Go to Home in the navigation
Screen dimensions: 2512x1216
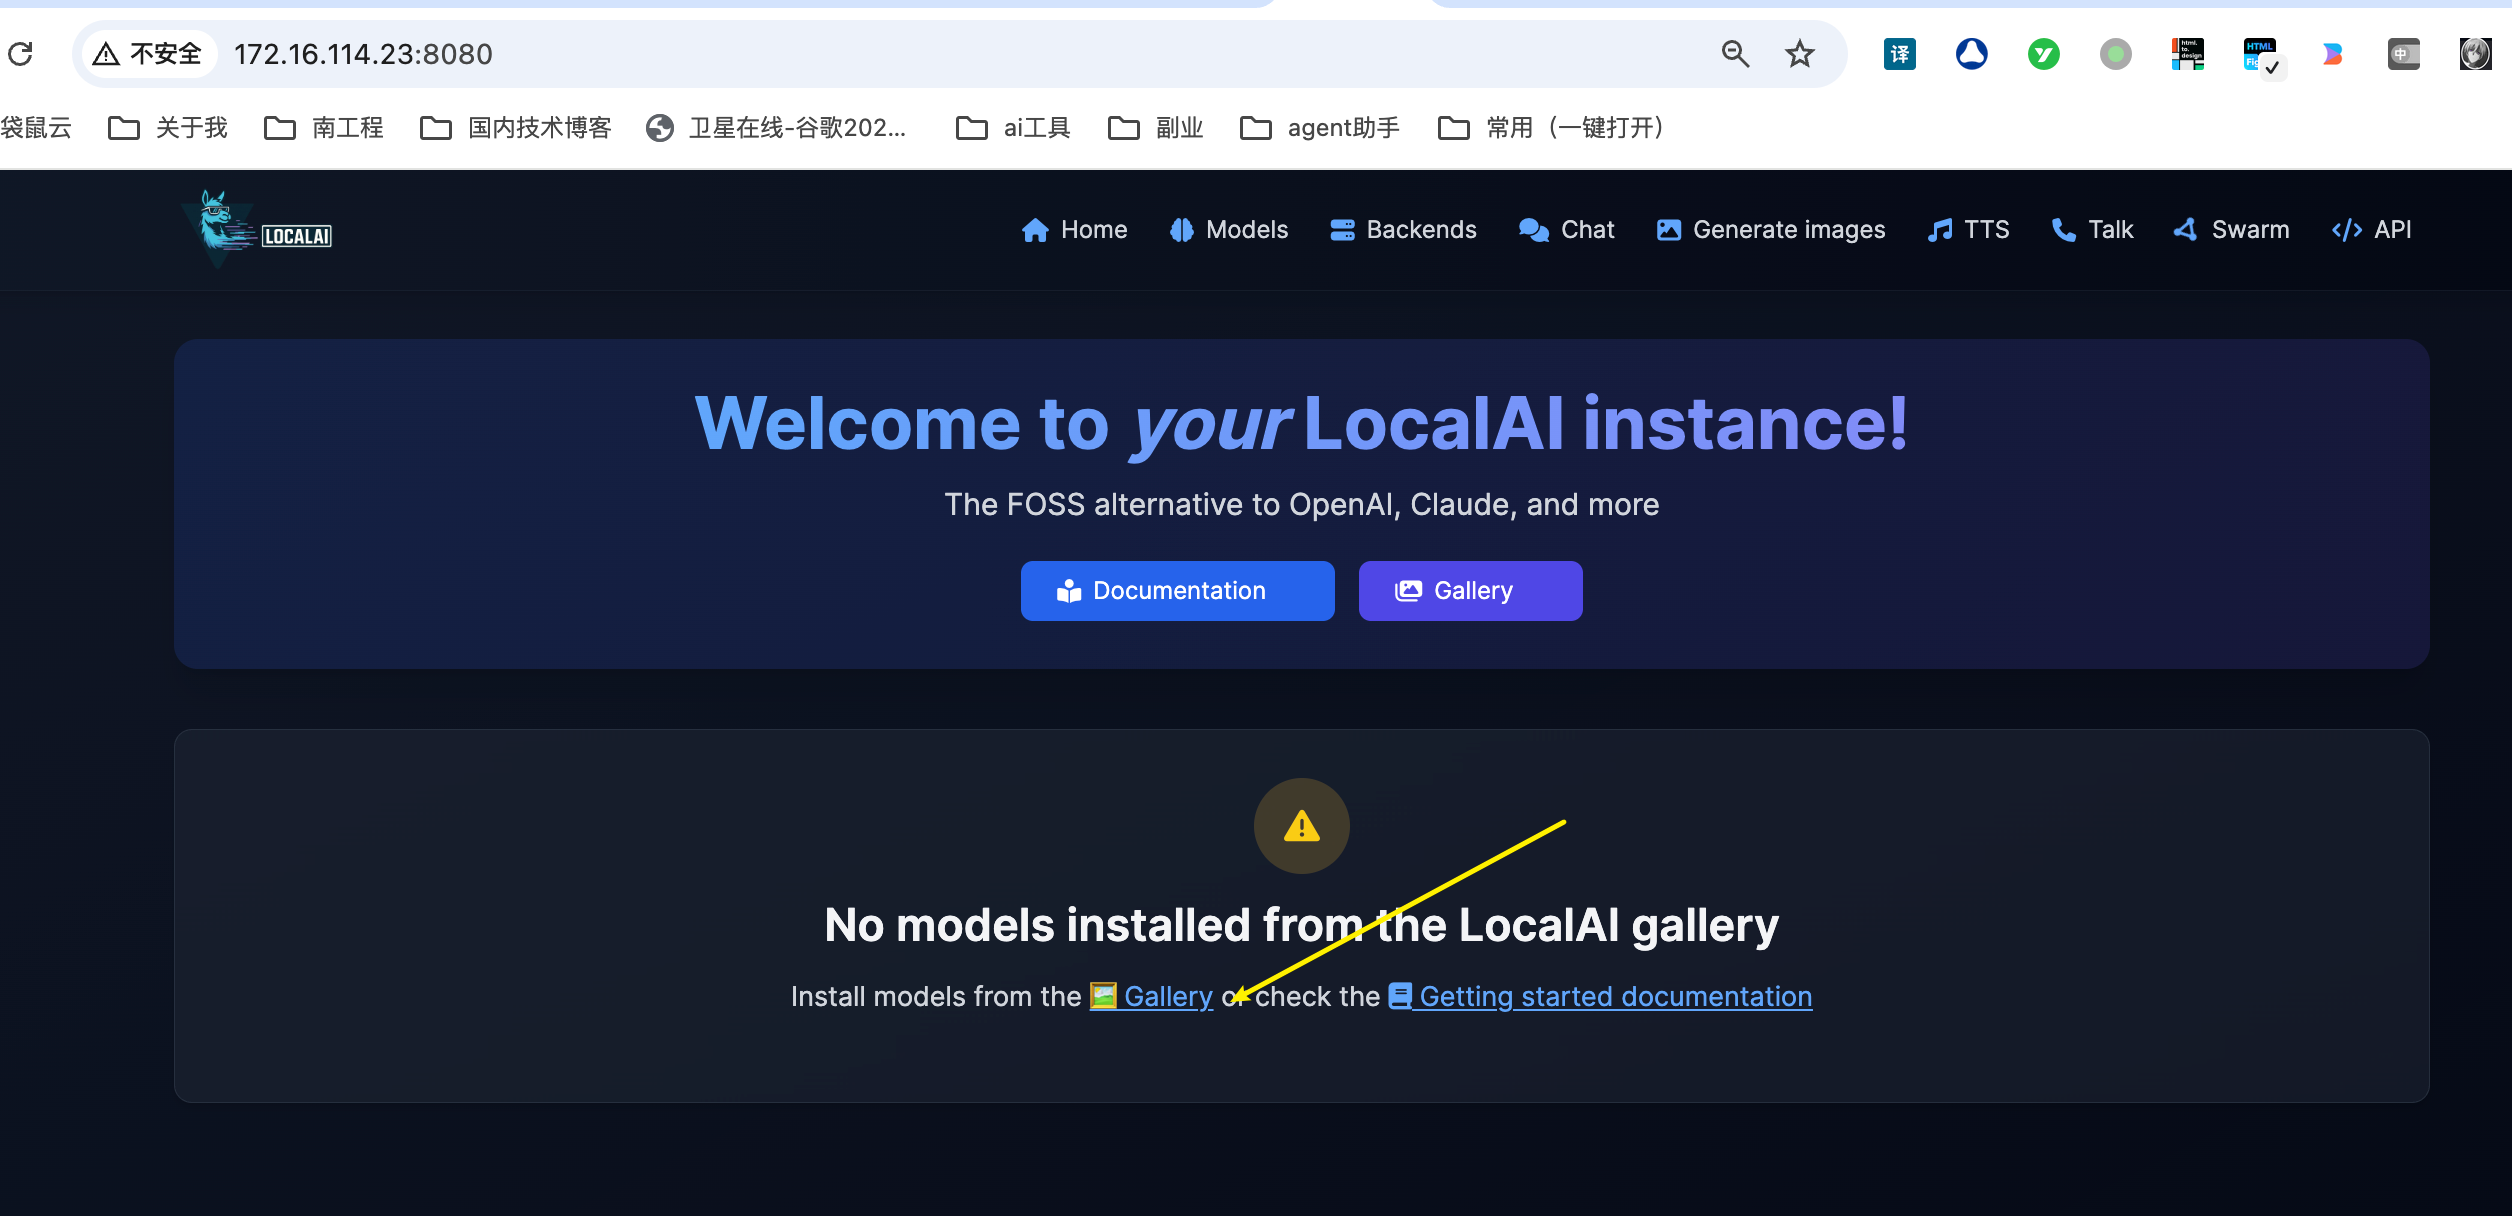pyautogui.click(x=1074, y=230)
